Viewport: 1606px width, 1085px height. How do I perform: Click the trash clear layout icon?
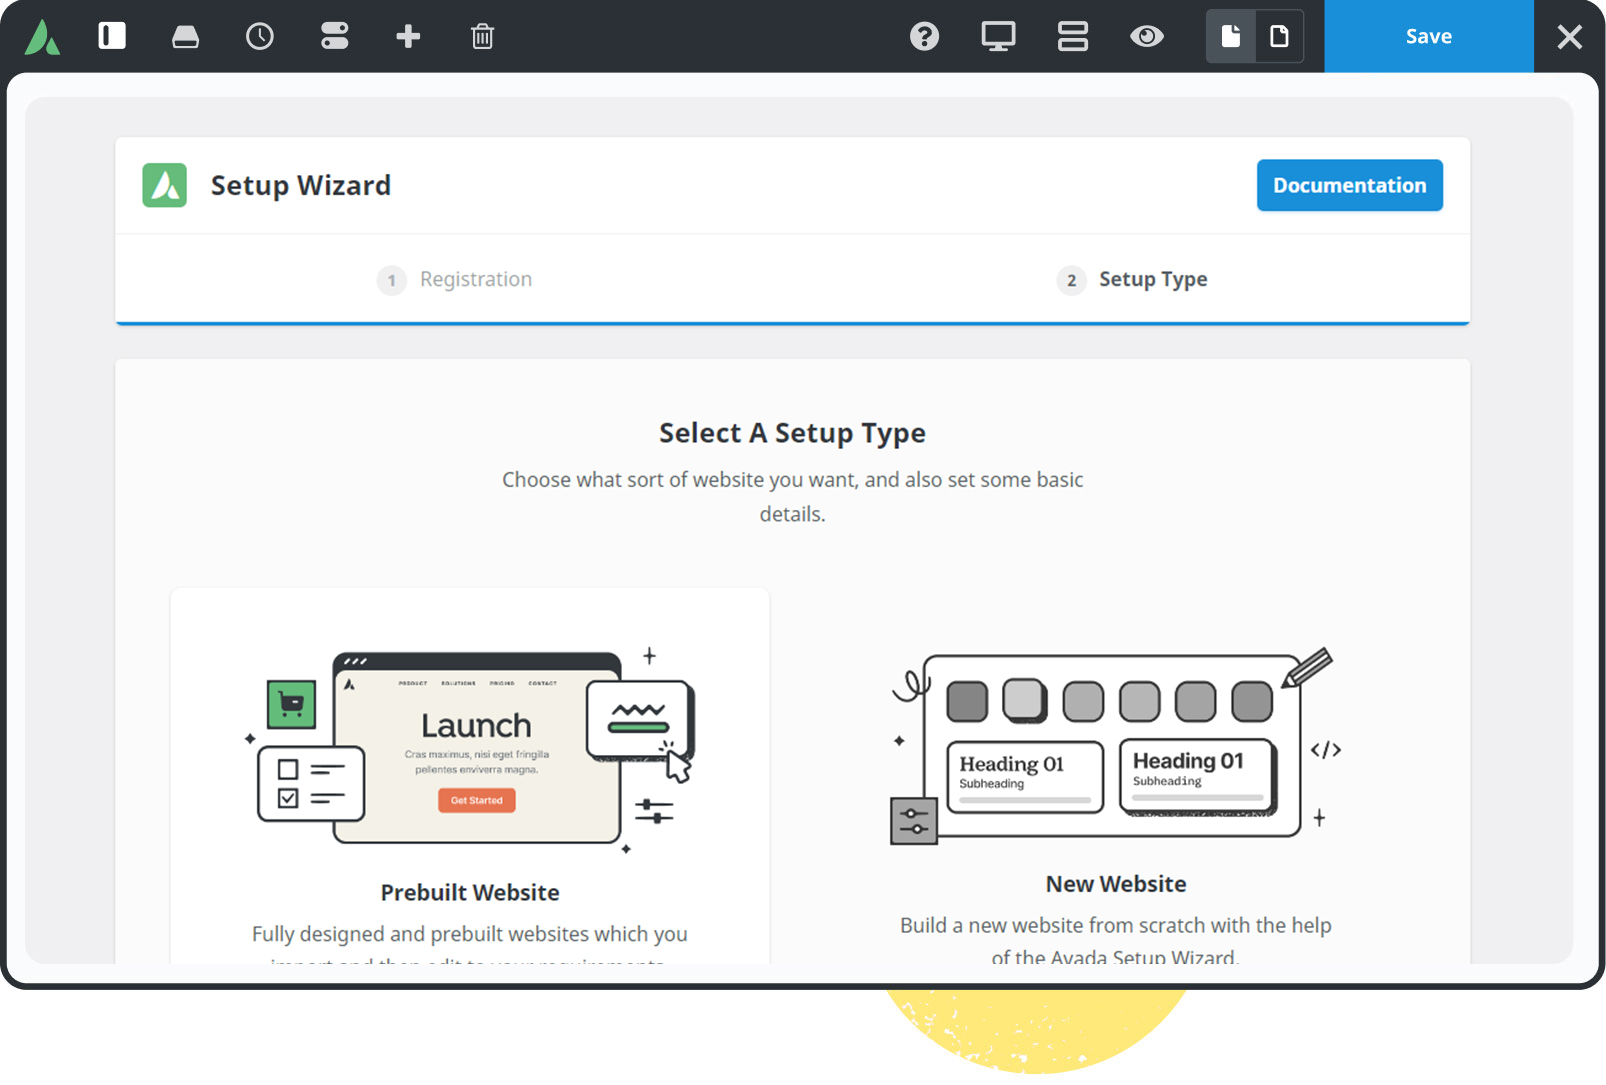click(482, 37)
